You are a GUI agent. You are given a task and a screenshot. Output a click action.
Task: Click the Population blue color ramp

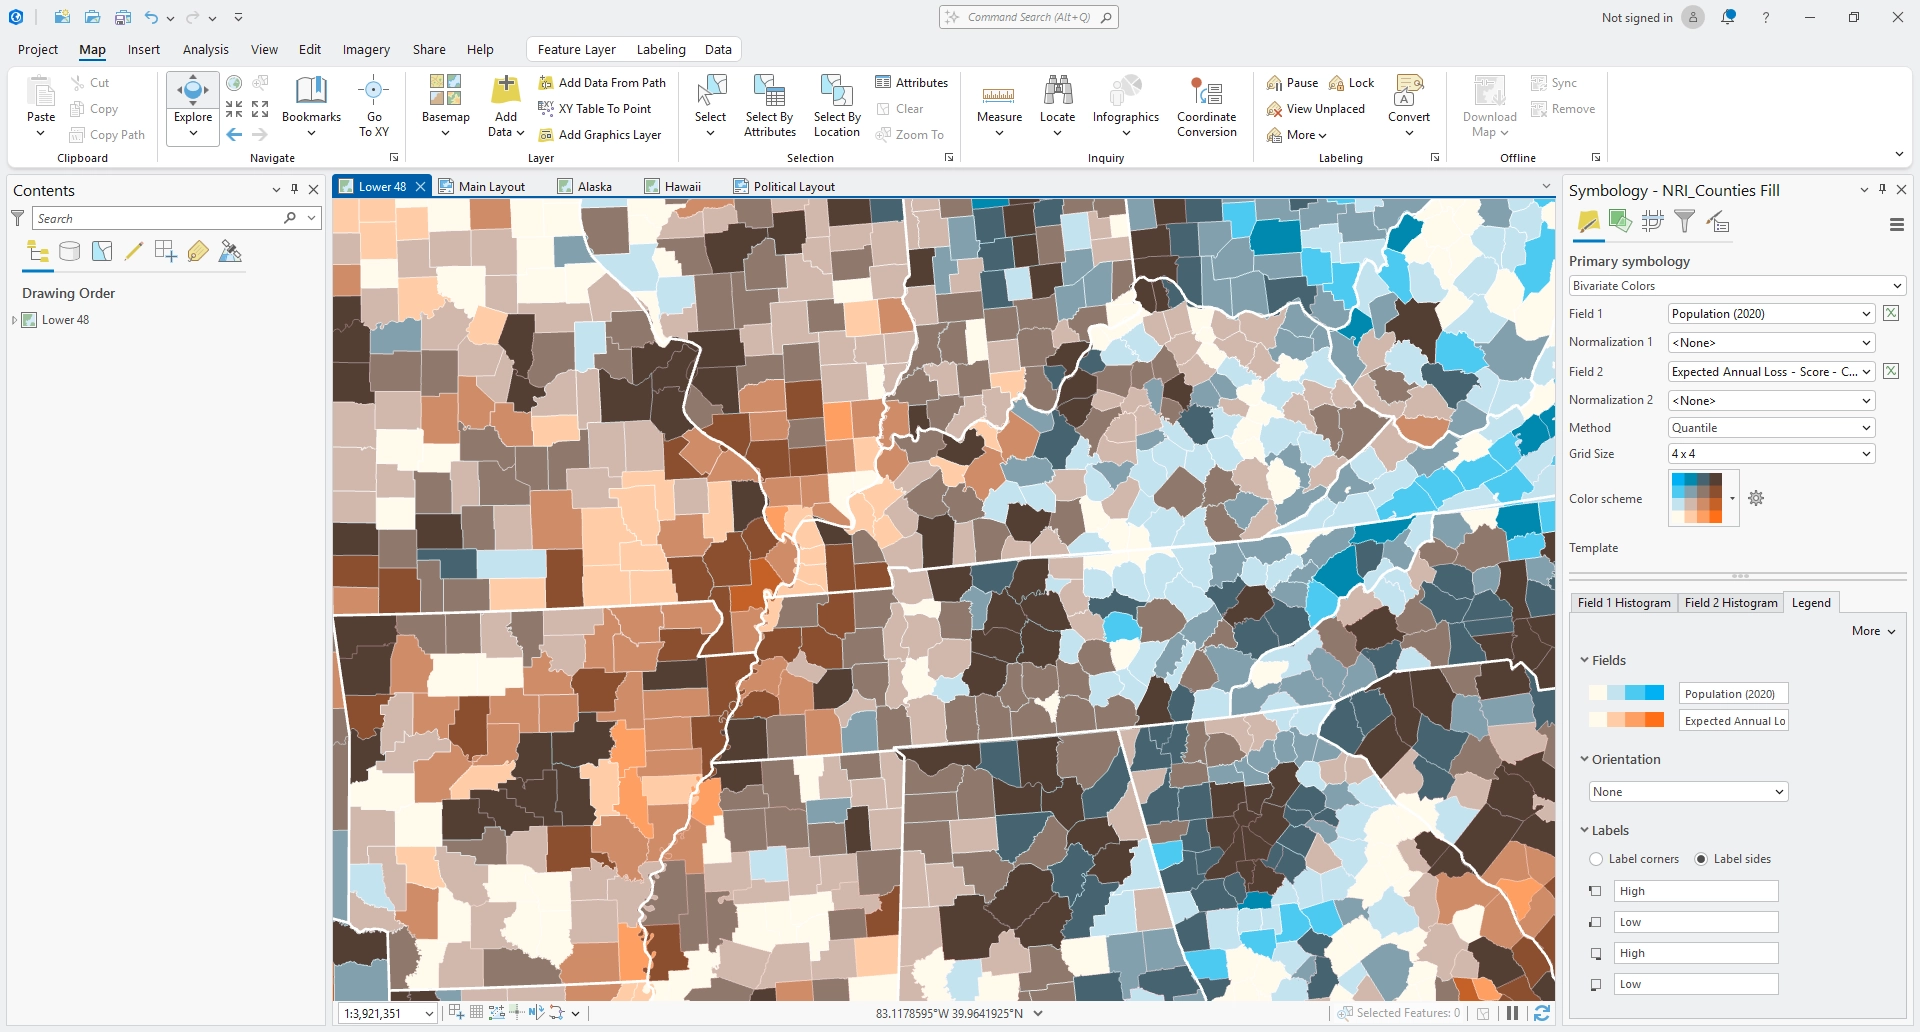1626,693
